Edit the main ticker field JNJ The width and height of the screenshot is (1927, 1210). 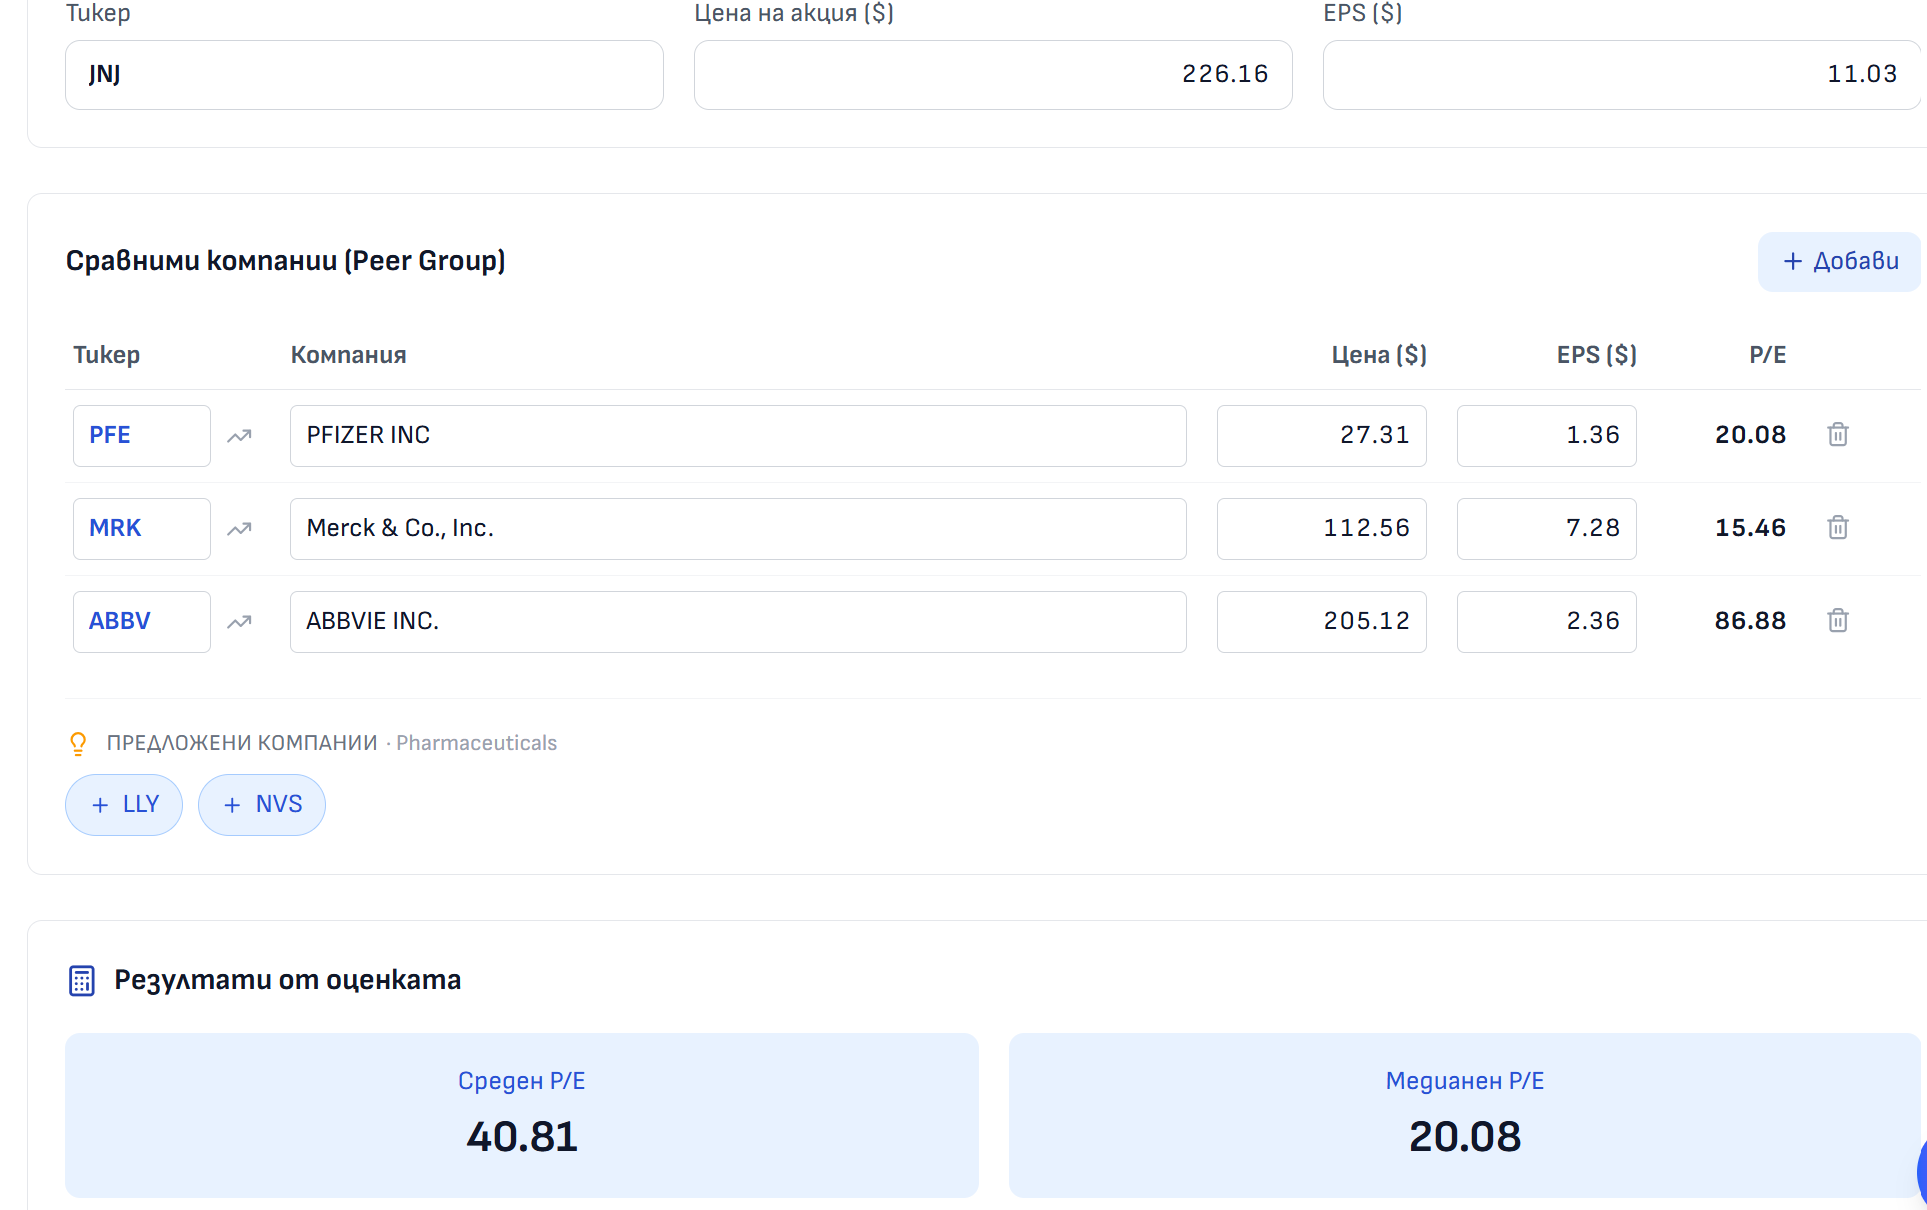pyautogui.click(x=364, y=75)
